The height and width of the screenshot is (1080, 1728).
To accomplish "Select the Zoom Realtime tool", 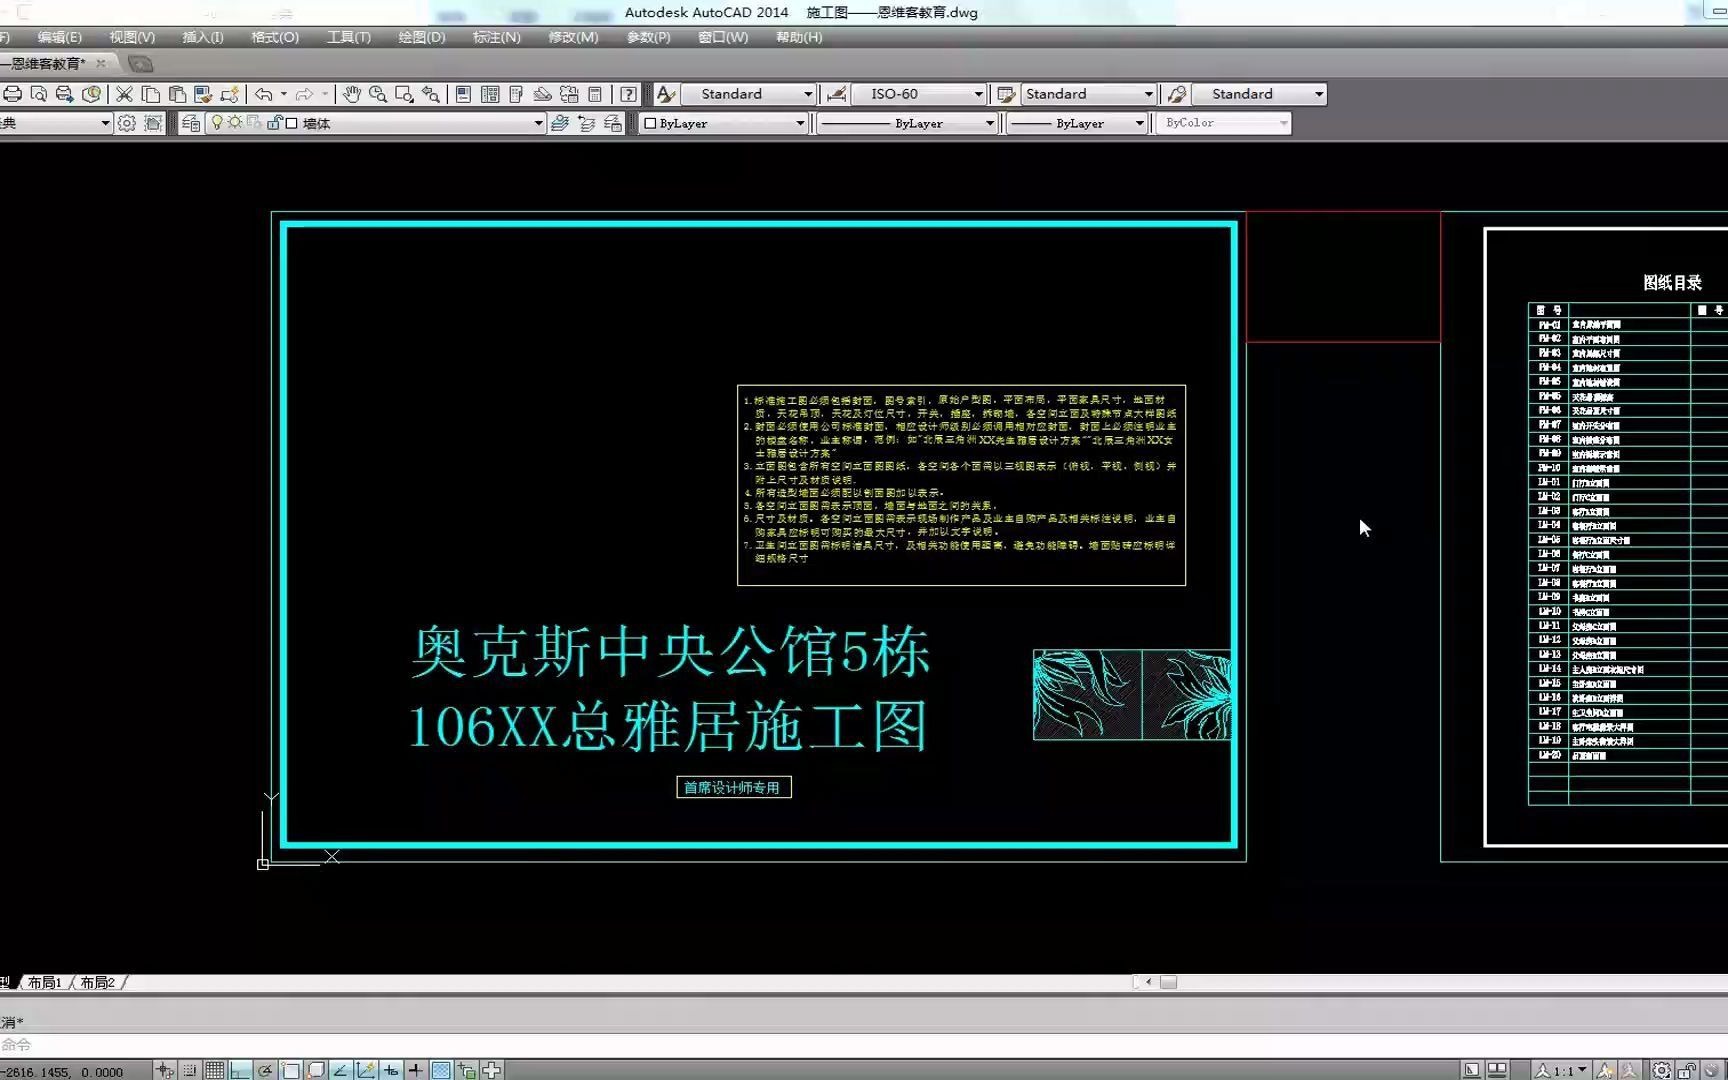I will (378, 93).
